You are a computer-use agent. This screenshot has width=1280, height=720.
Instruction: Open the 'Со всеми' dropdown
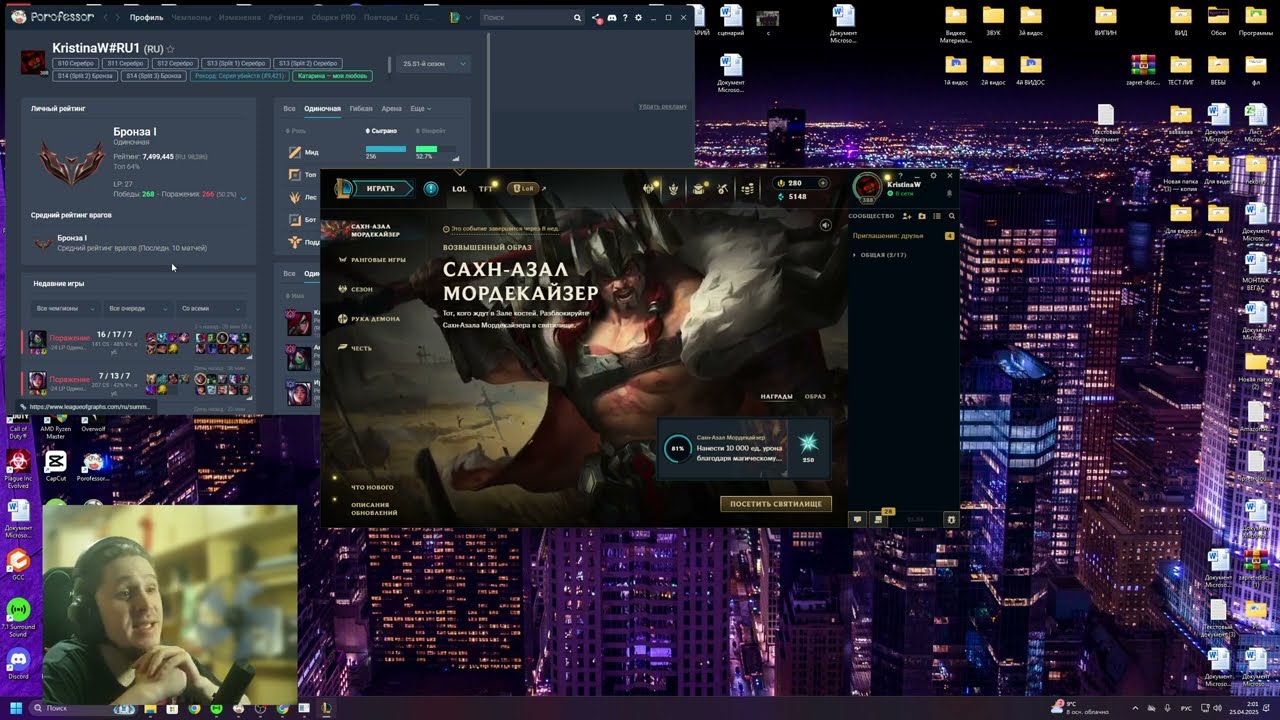pos(210,308)
